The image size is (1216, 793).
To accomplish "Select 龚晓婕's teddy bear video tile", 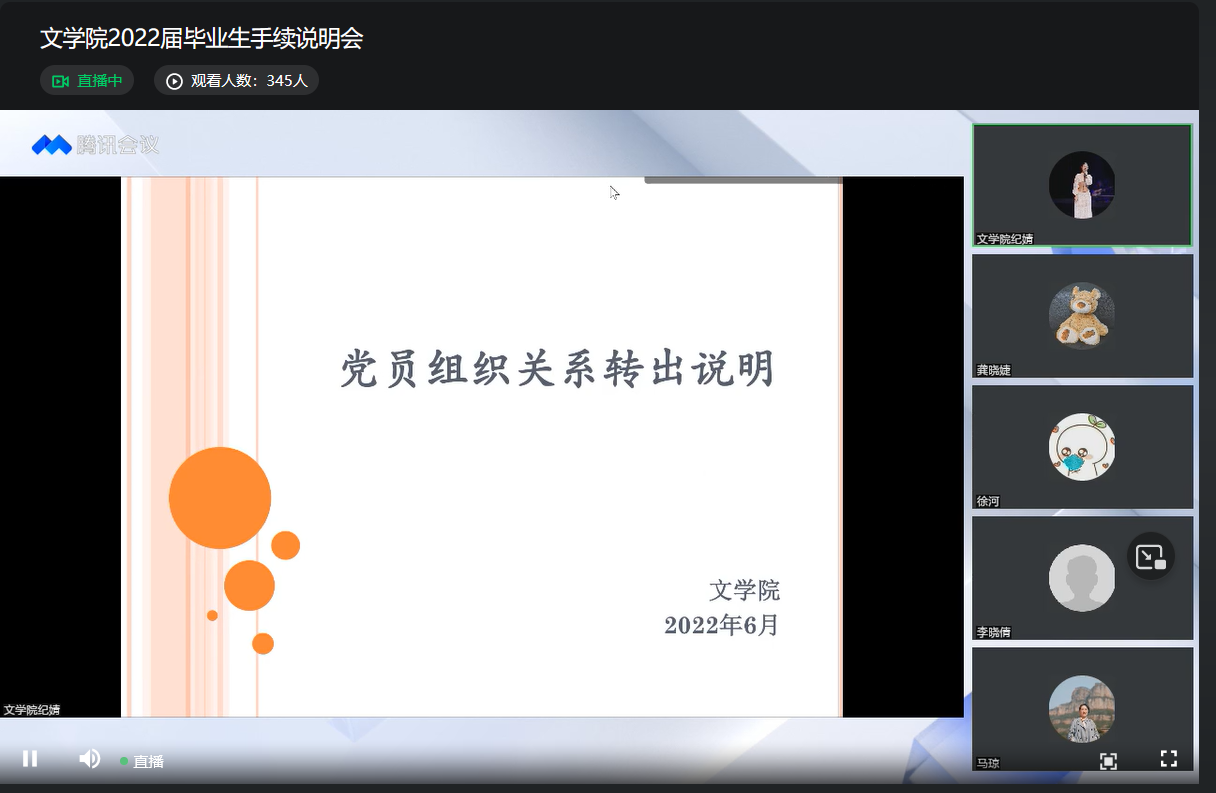I will [1081, 315].
